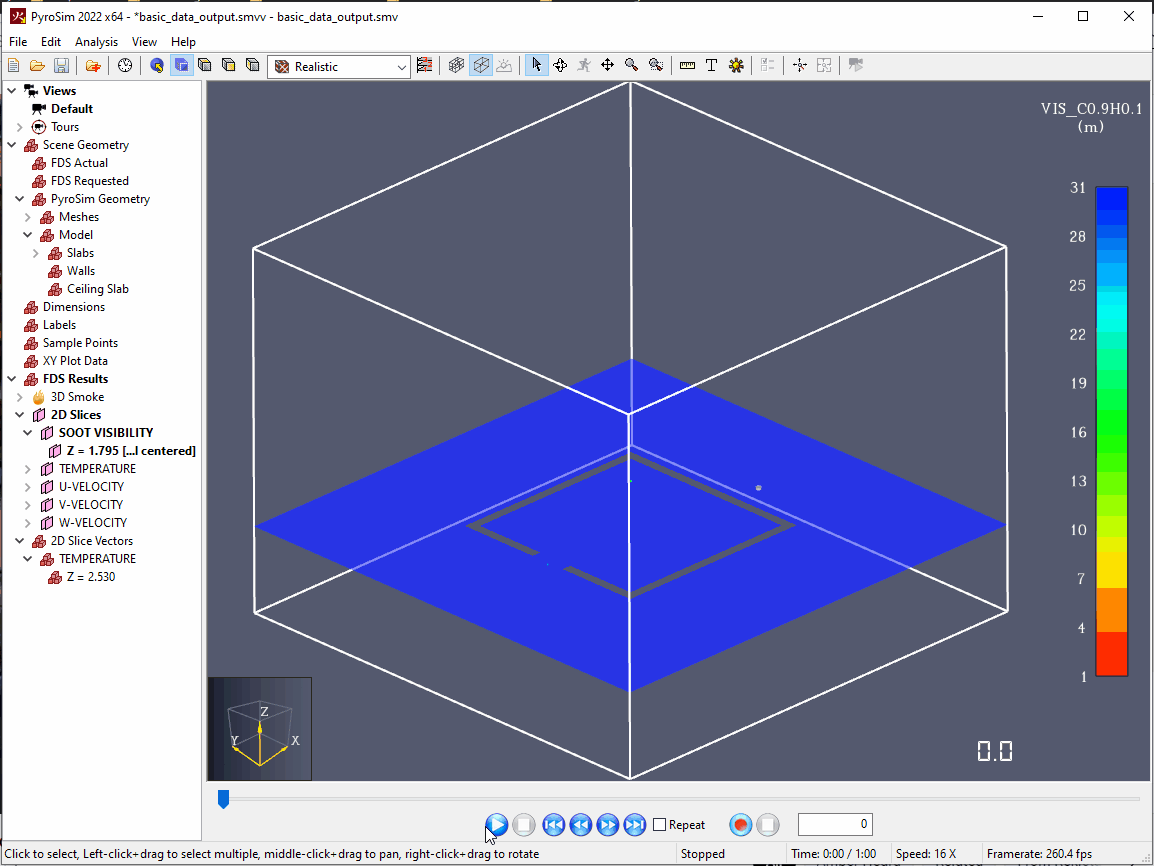Click the greyed camera record view icon
The image size is (1154, 866).
(x=855, y=65)
